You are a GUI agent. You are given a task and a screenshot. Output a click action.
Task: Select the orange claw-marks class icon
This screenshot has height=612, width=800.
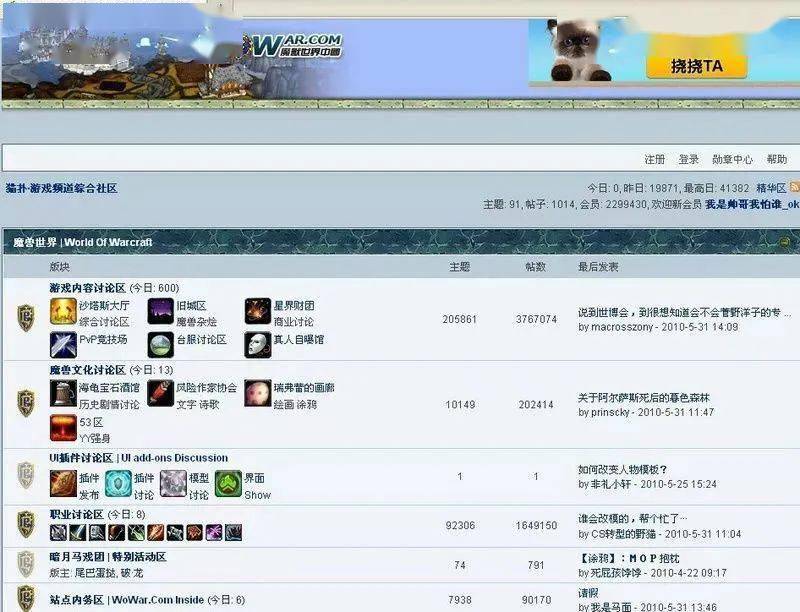click(155, 532)
